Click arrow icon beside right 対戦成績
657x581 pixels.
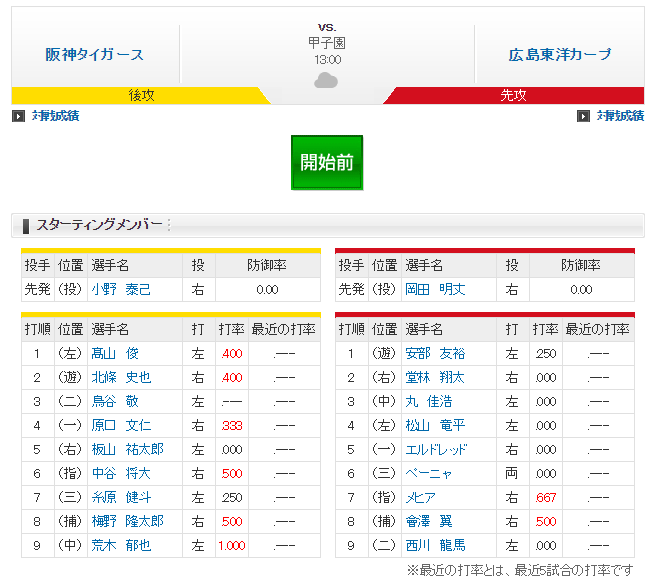pos(583,116)
